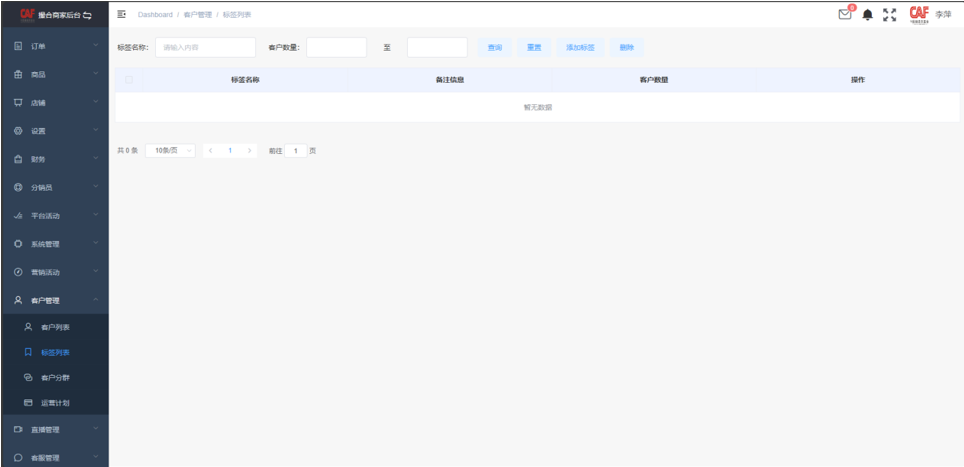Expand the 系统管理 menu chevron
This screenshot has height=467, width=964.
[x=96, y=243]
